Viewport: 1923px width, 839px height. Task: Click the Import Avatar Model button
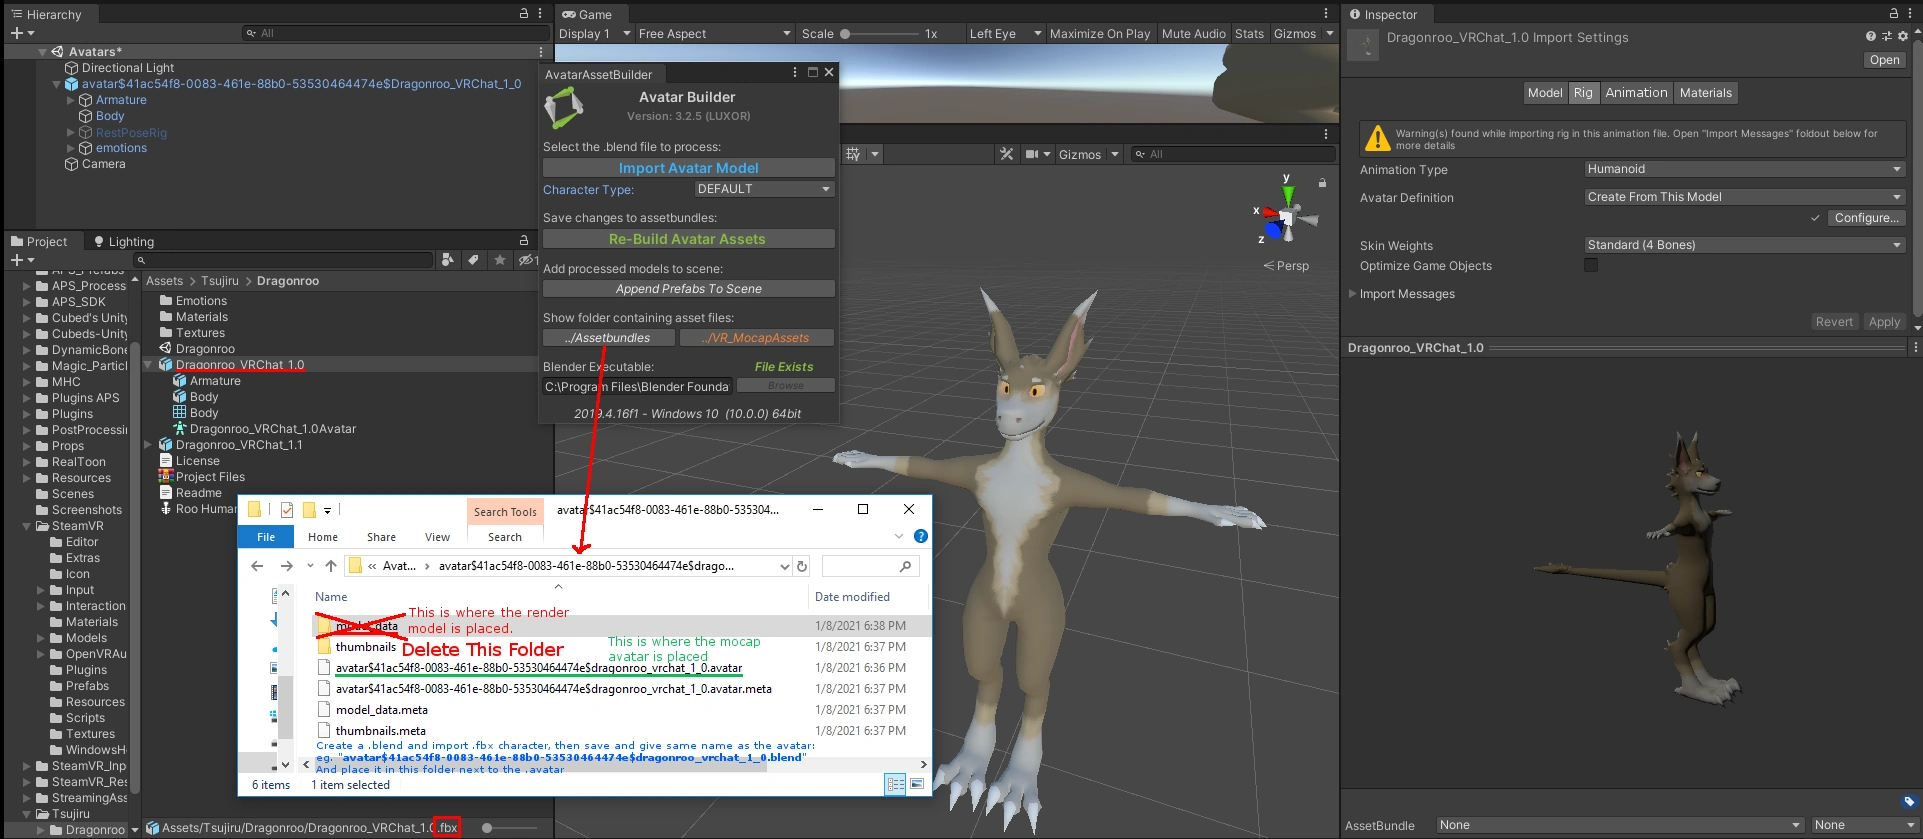tap(688, 168)
